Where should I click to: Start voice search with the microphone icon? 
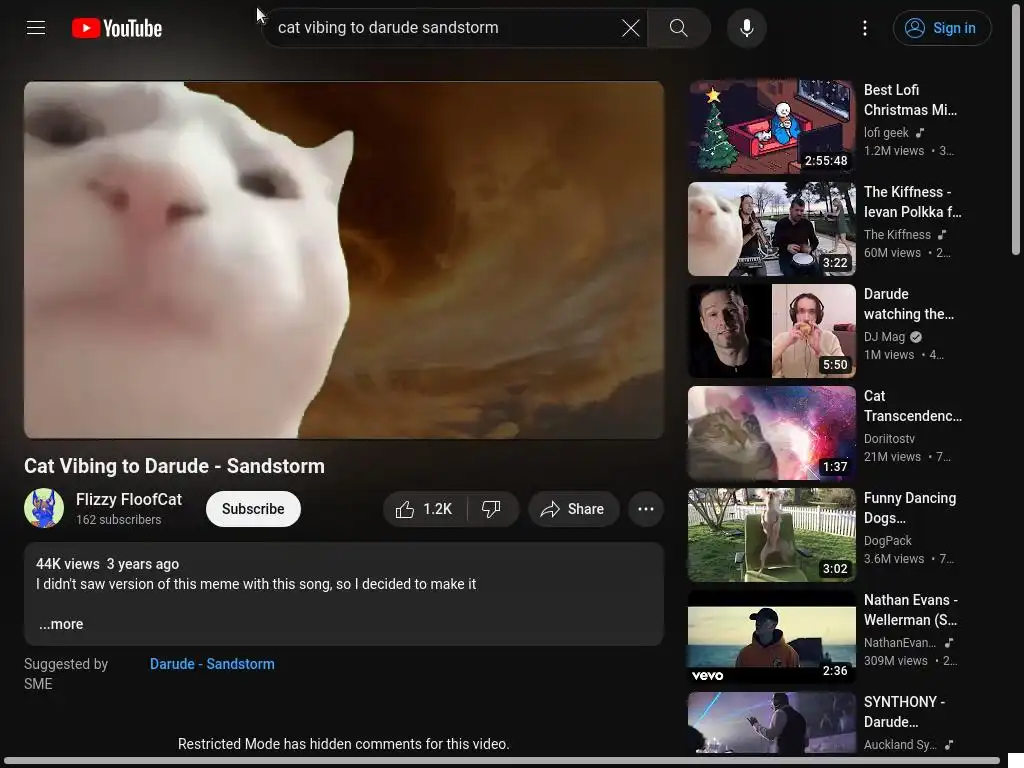(746, 28)
